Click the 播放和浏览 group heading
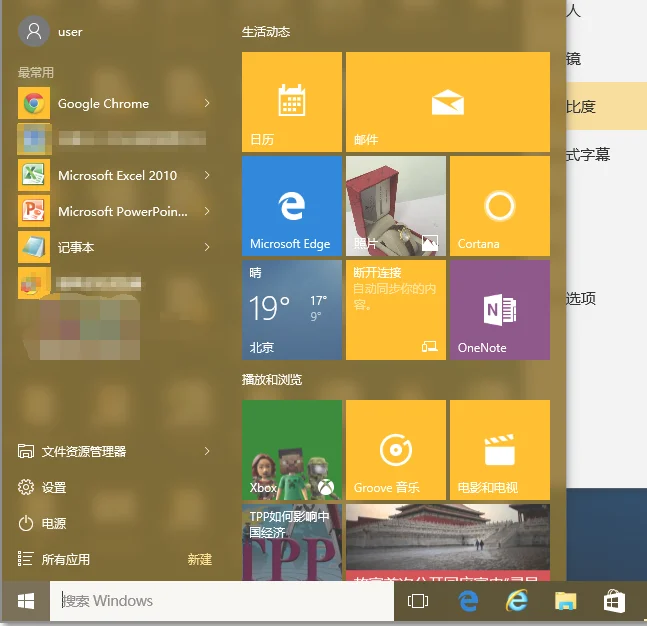This screenshot has height=626, width=647. pos(272,379)
